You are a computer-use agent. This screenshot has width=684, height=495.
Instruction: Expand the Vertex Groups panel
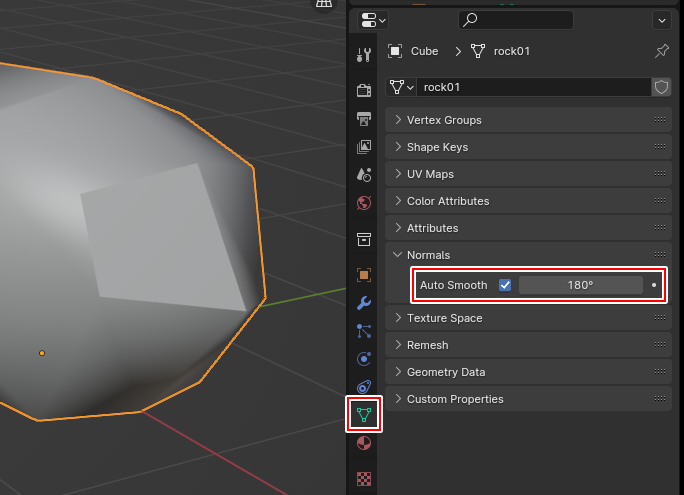(444, 120)
